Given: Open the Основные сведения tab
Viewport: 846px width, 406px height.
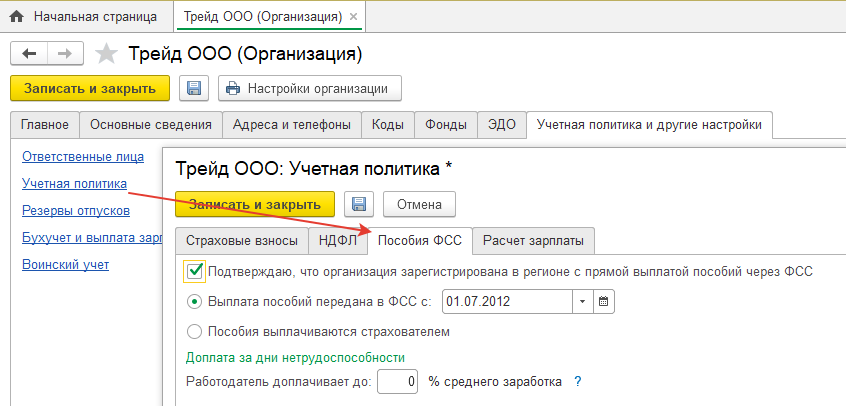Looking at the screenshot, I should coord(150,125).
